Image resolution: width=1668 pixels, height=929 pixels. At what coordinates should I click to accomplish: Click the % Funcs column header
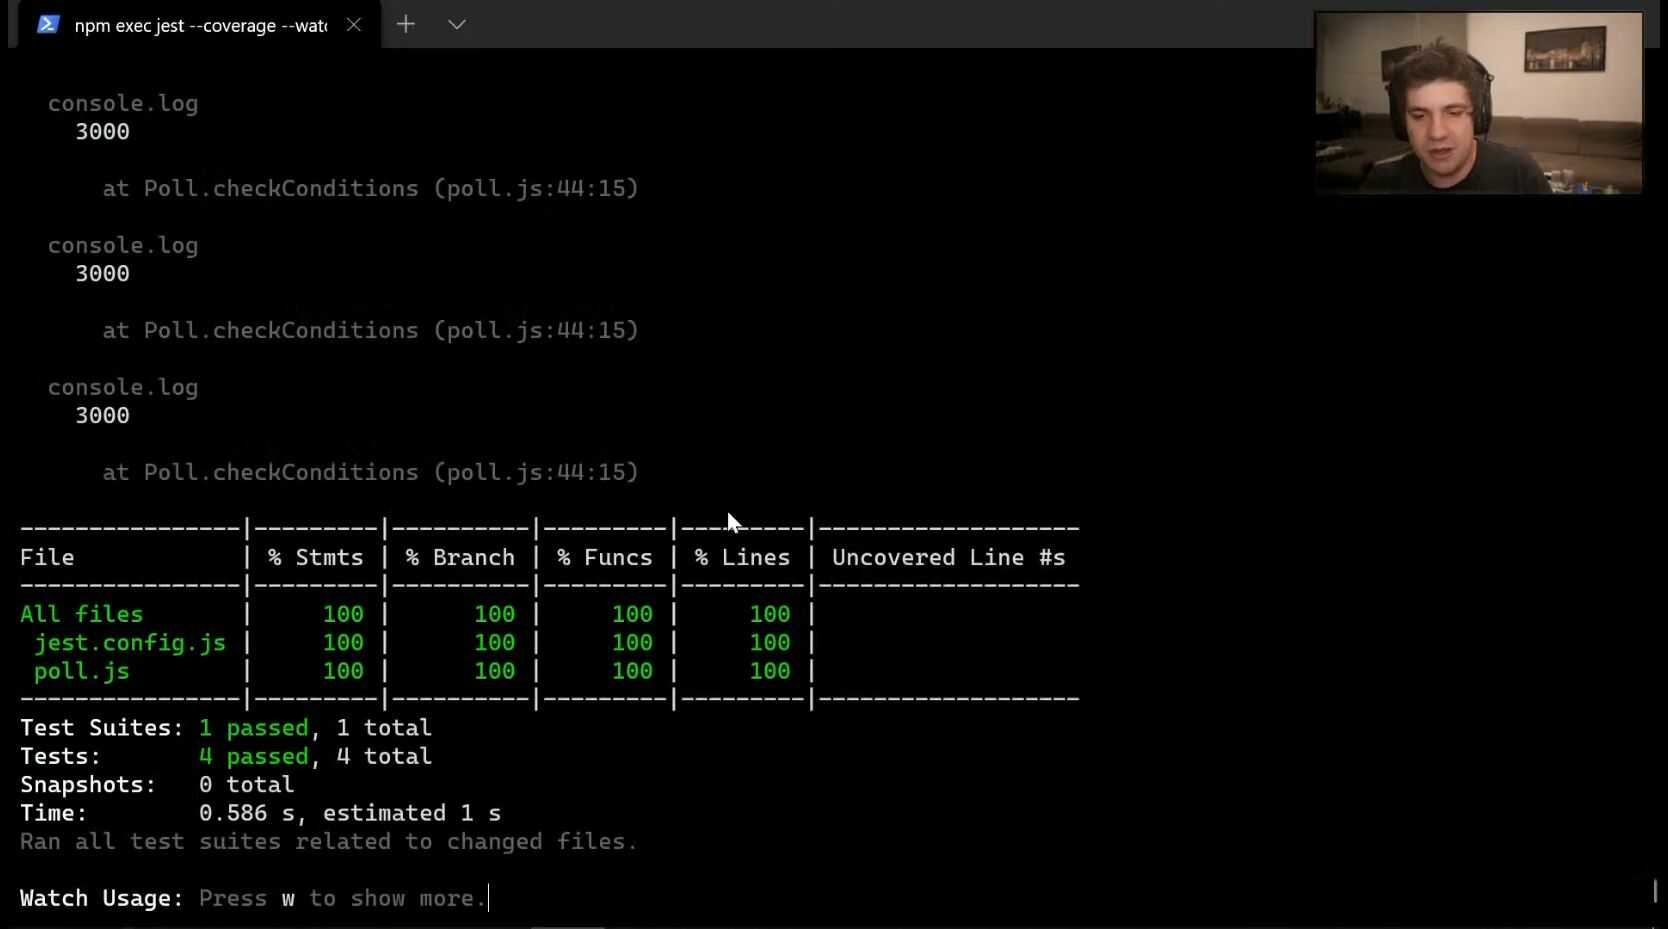click(605, 557)
